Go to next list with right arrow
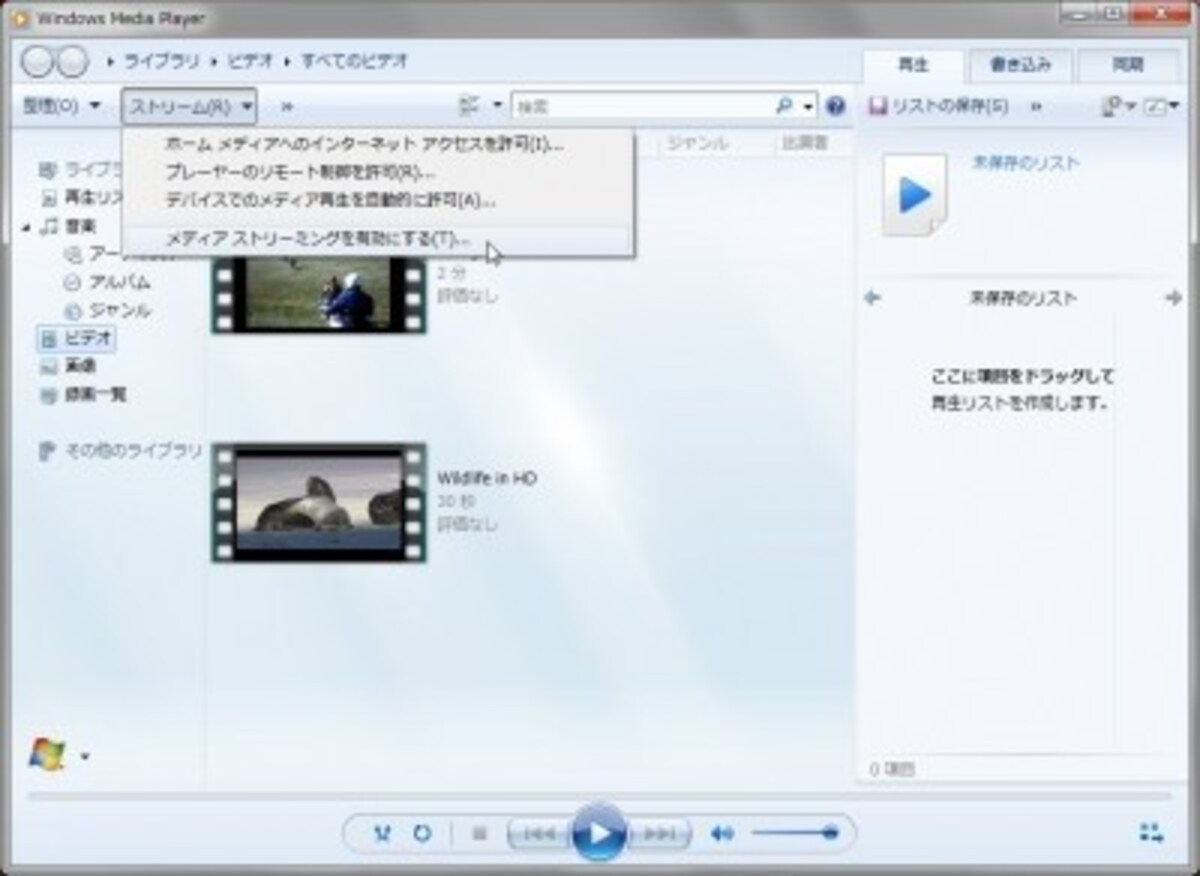The width and height of the screenshot is (1200, 876). pyautogui.click(x=1173, y=298)
